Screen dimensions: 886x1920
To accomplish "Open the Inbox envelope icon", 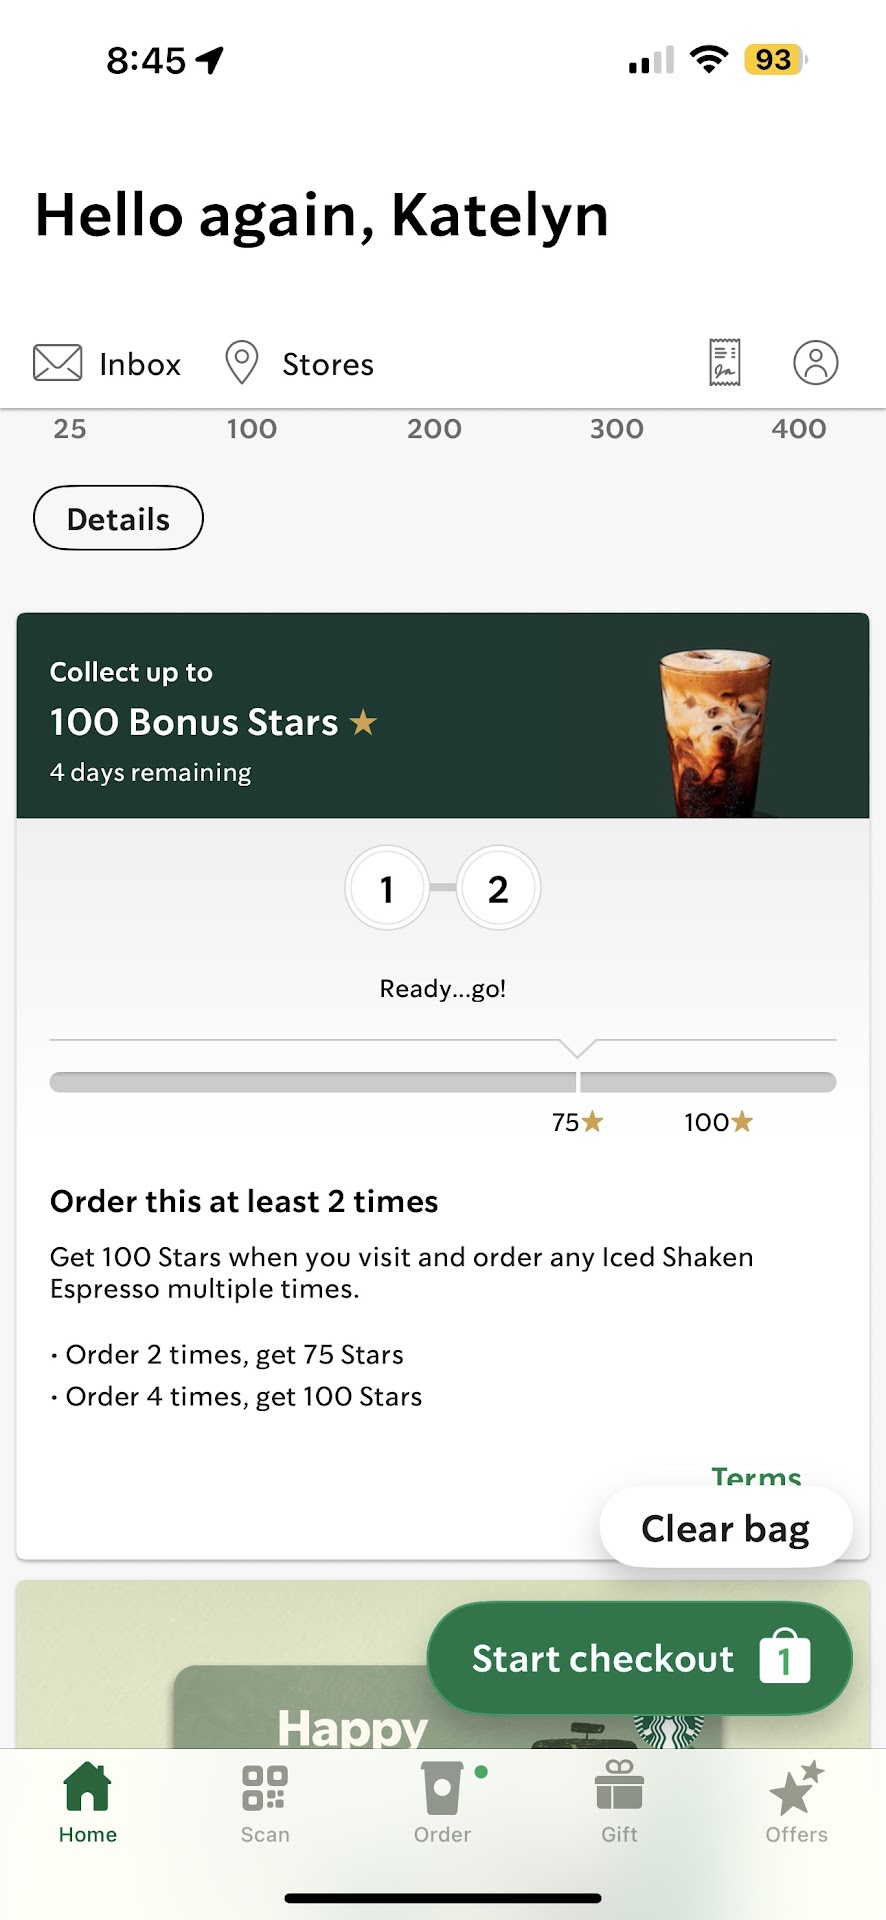I will [57, 363].
